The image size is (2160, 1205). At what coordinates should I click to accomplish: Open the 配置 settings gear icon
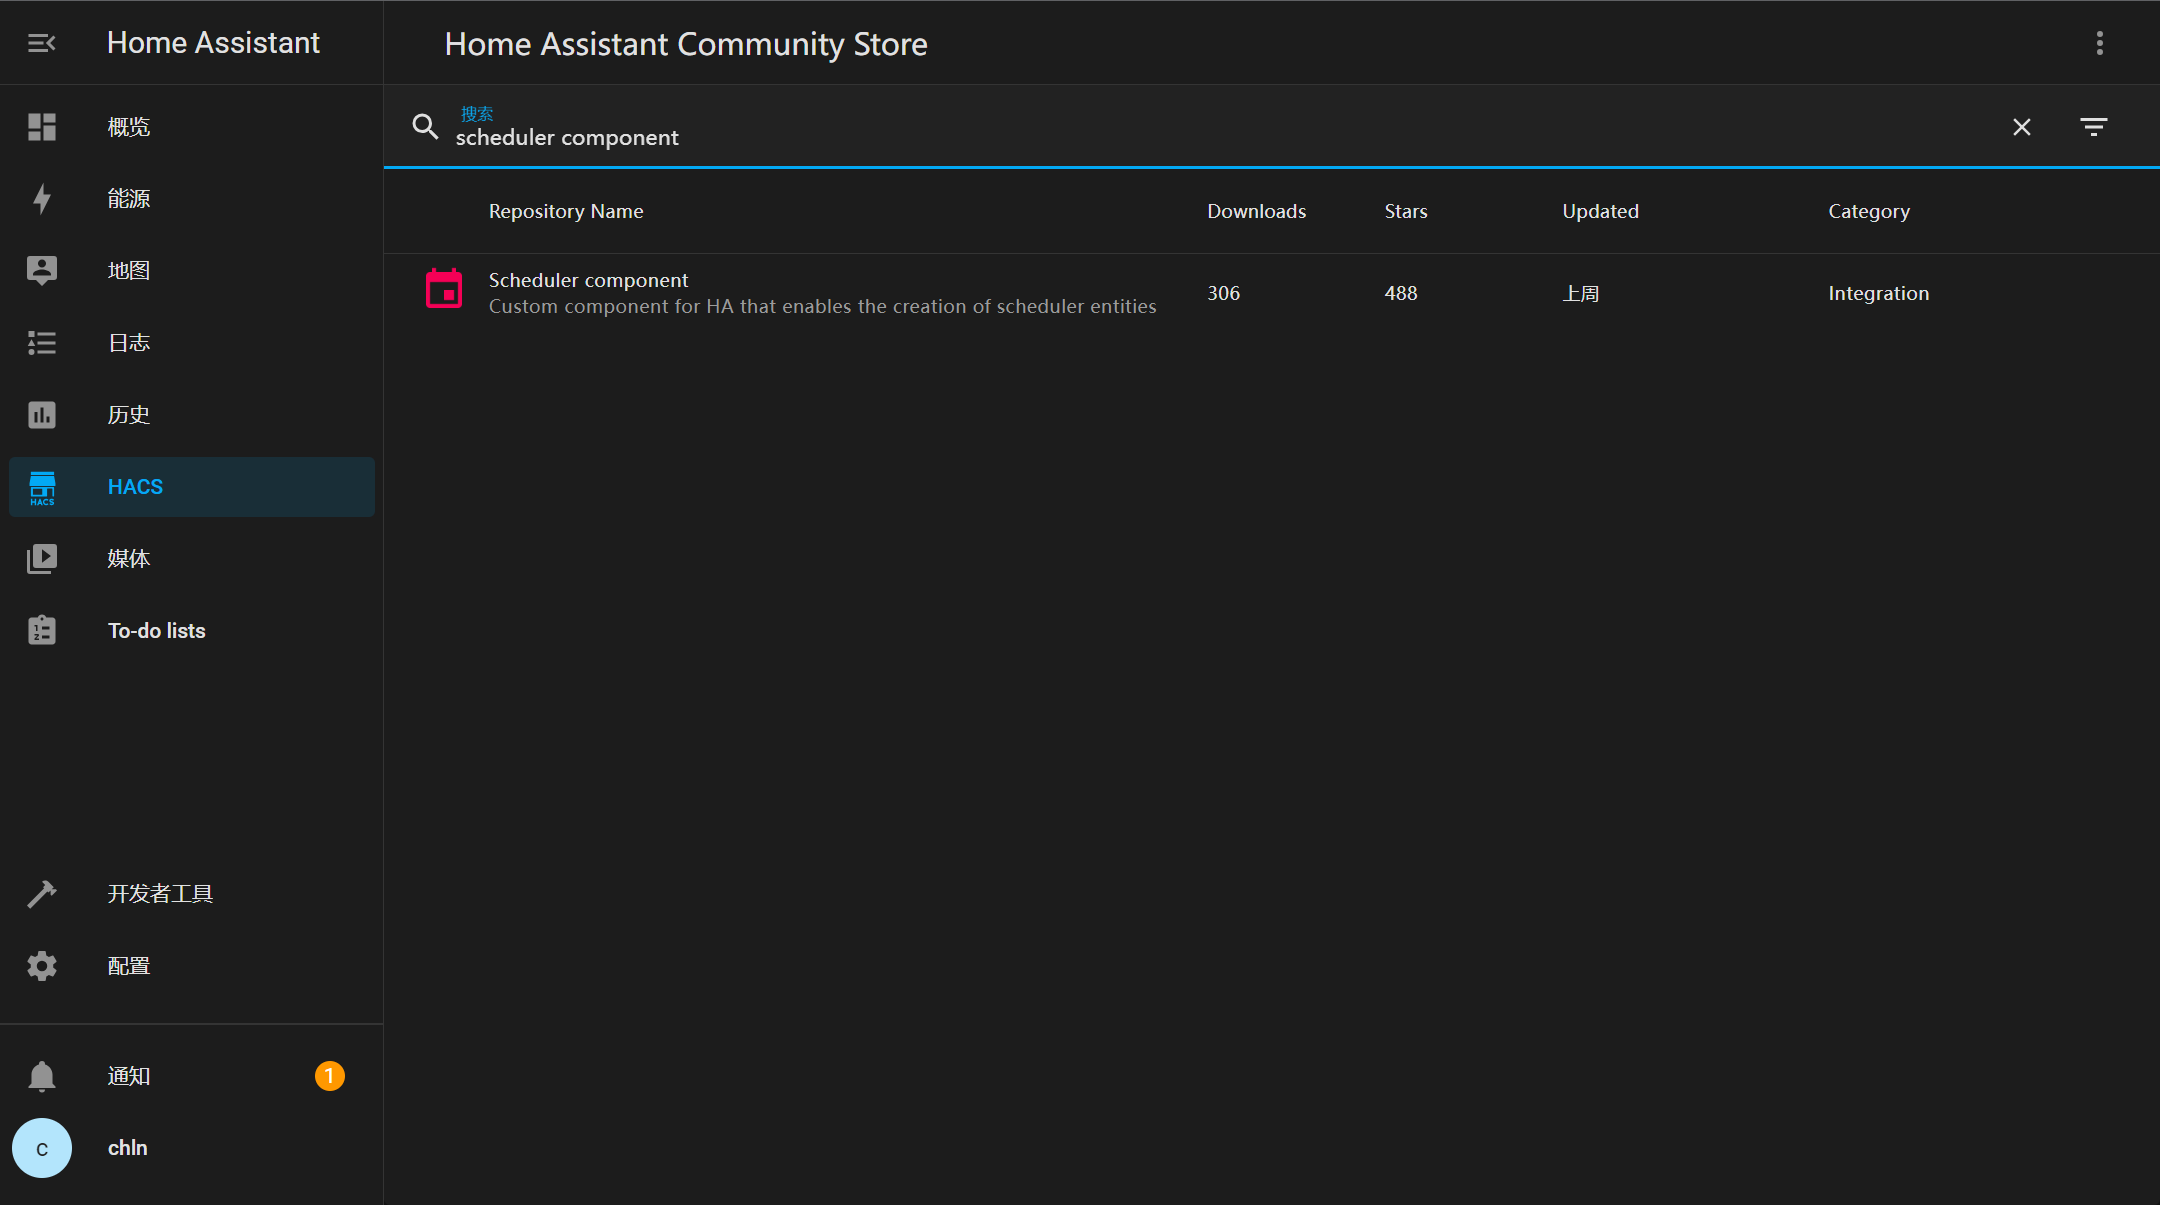pos(42,966)
